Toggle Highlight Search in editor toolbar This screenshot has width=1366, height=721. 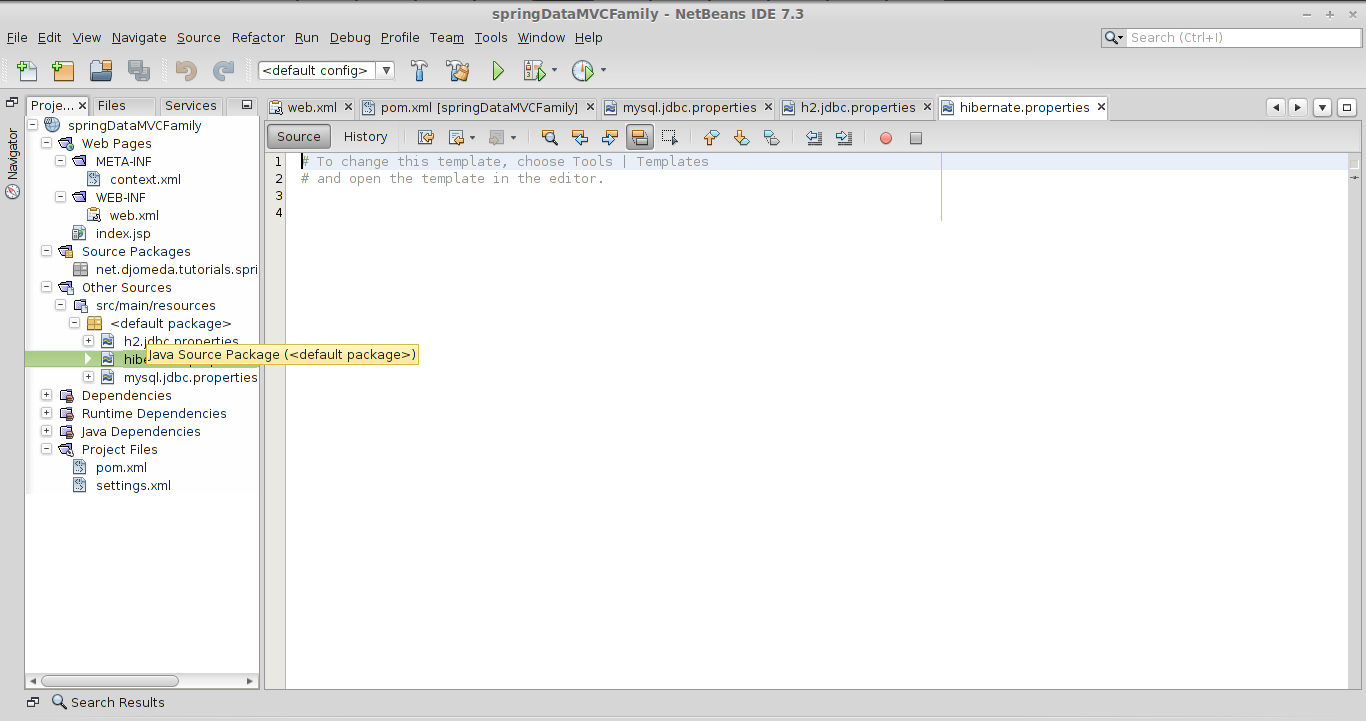[640, 138]
